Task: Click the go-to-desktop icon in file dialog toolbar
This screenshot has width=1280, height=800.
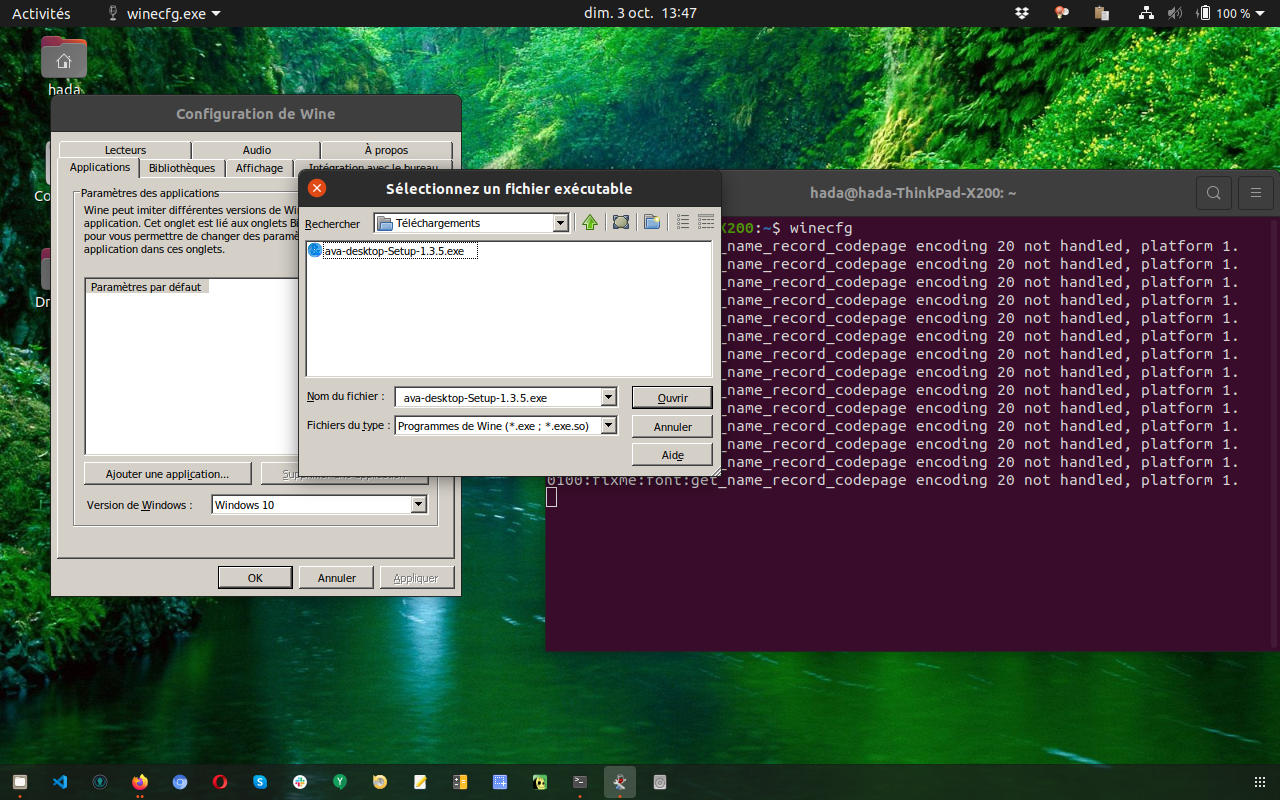Action: (621, 222)
